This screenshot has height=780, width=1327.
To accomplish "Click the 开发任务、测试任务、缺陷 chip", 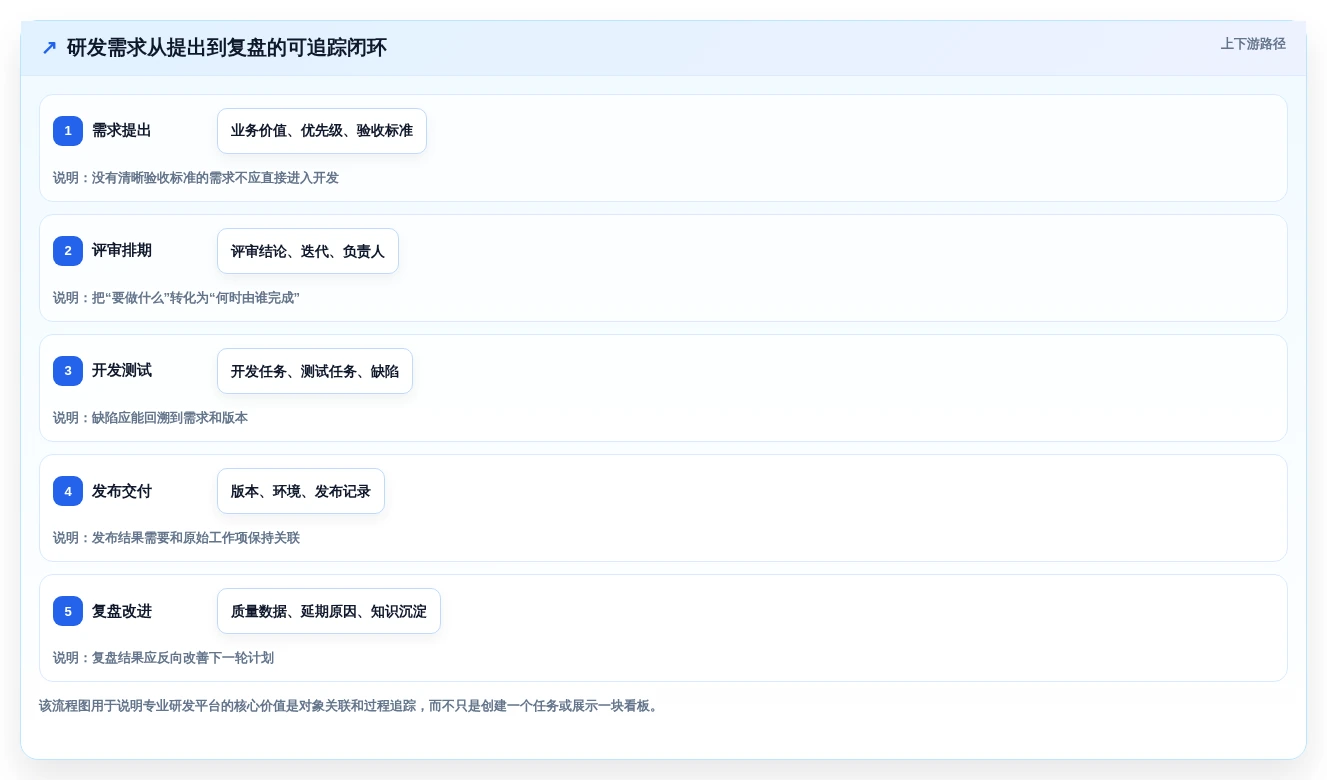I will pos(315,371).
